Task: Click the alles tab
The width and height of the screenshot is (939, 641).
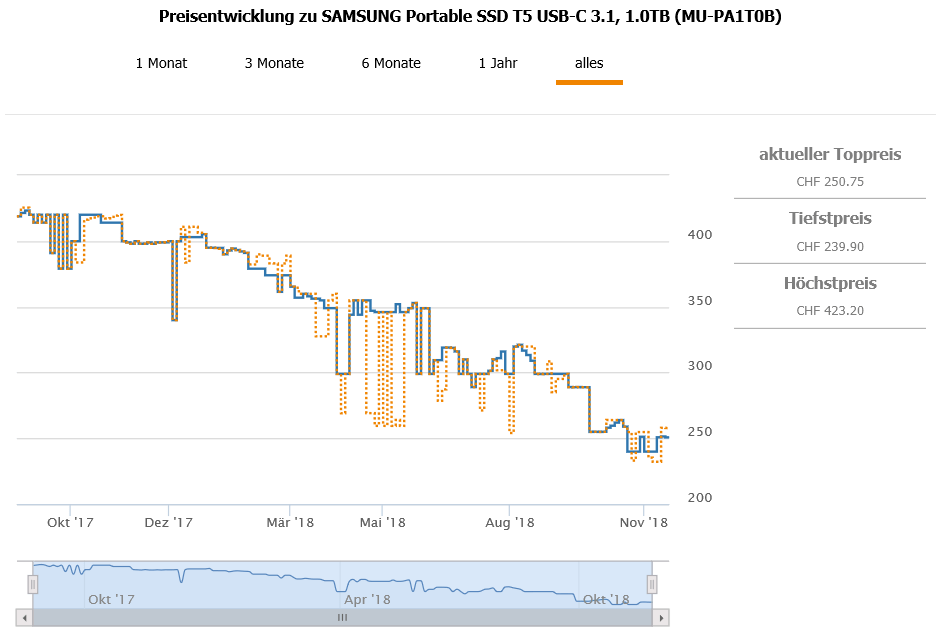Action: coord(589,63)
